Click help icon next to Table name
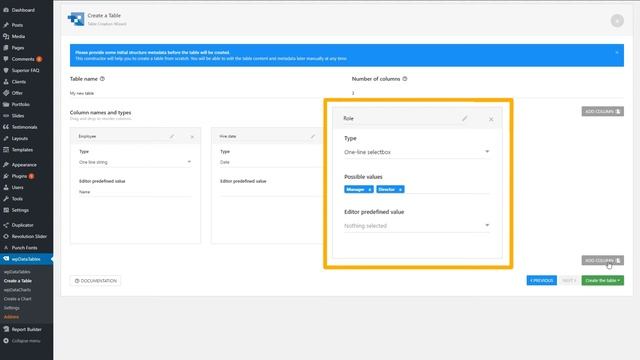This screenshot has width=640, height=360. [102, 79]
